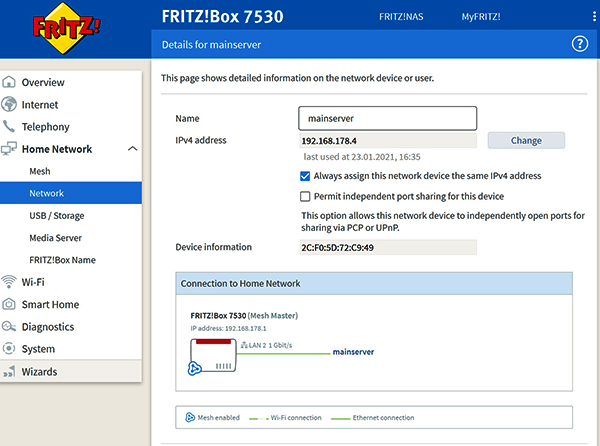
Task: Select the Mesh submenu item
Action: 71,171
